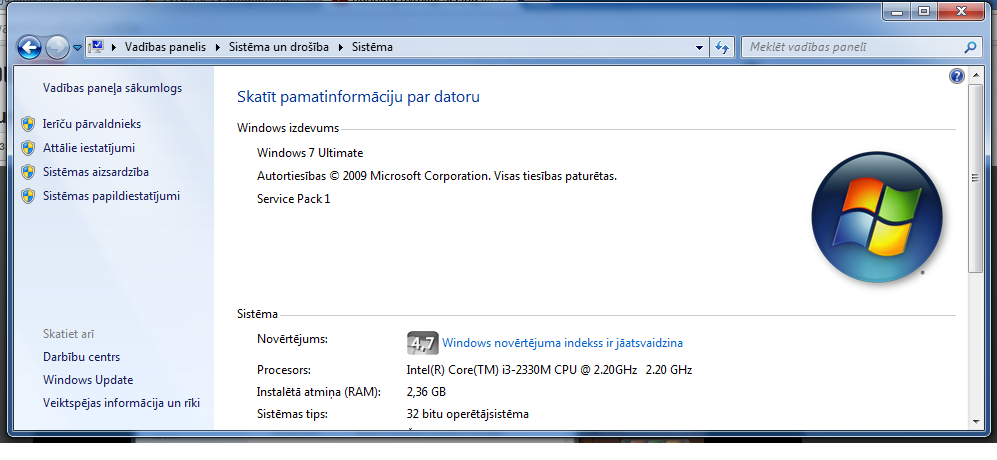This screenshot has height=460, width=997.
Task: Expand the arrow after Vadības panelis
Action: tap(217, 47)
